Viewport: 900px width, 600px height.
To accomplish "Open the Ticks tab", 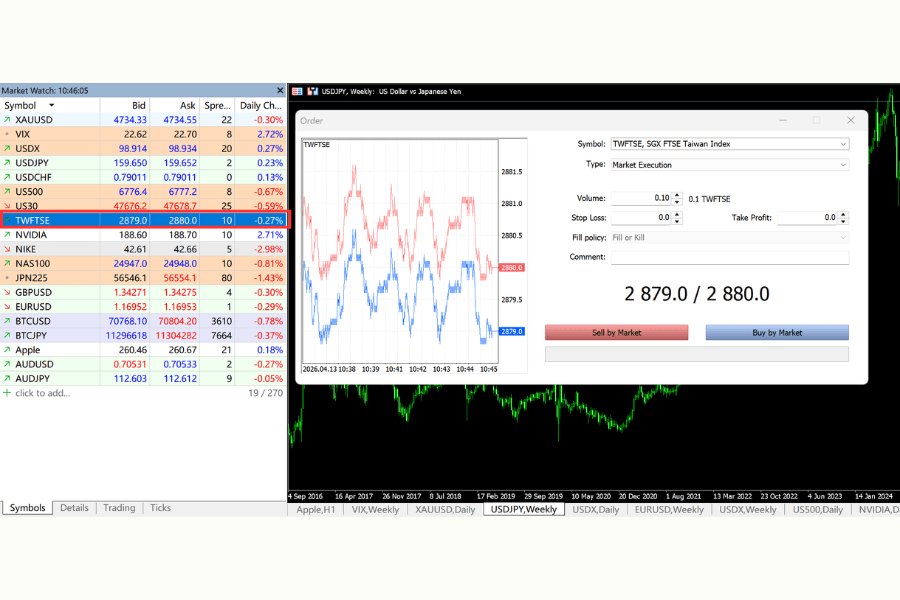I will (x=160, y=508).
